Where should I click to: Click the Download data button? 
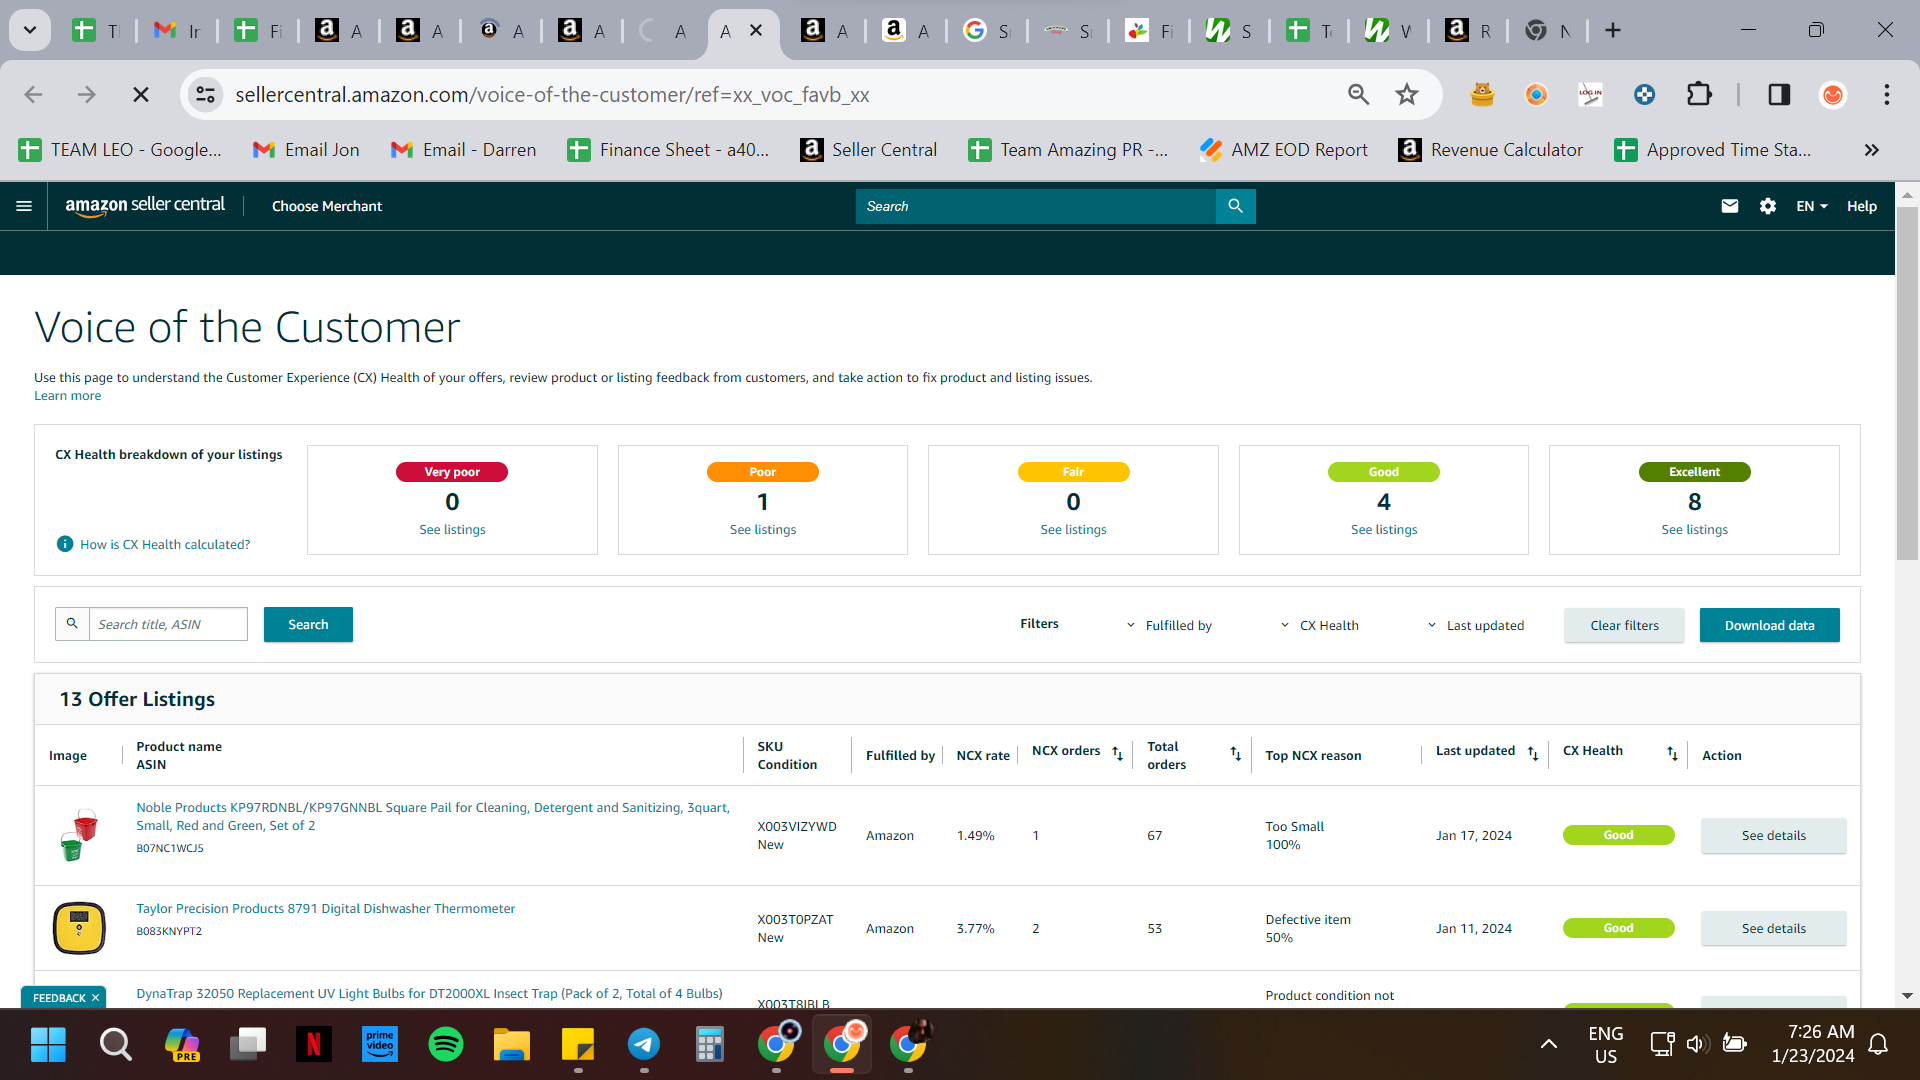pyautogui.click(x=1770, y=625)
